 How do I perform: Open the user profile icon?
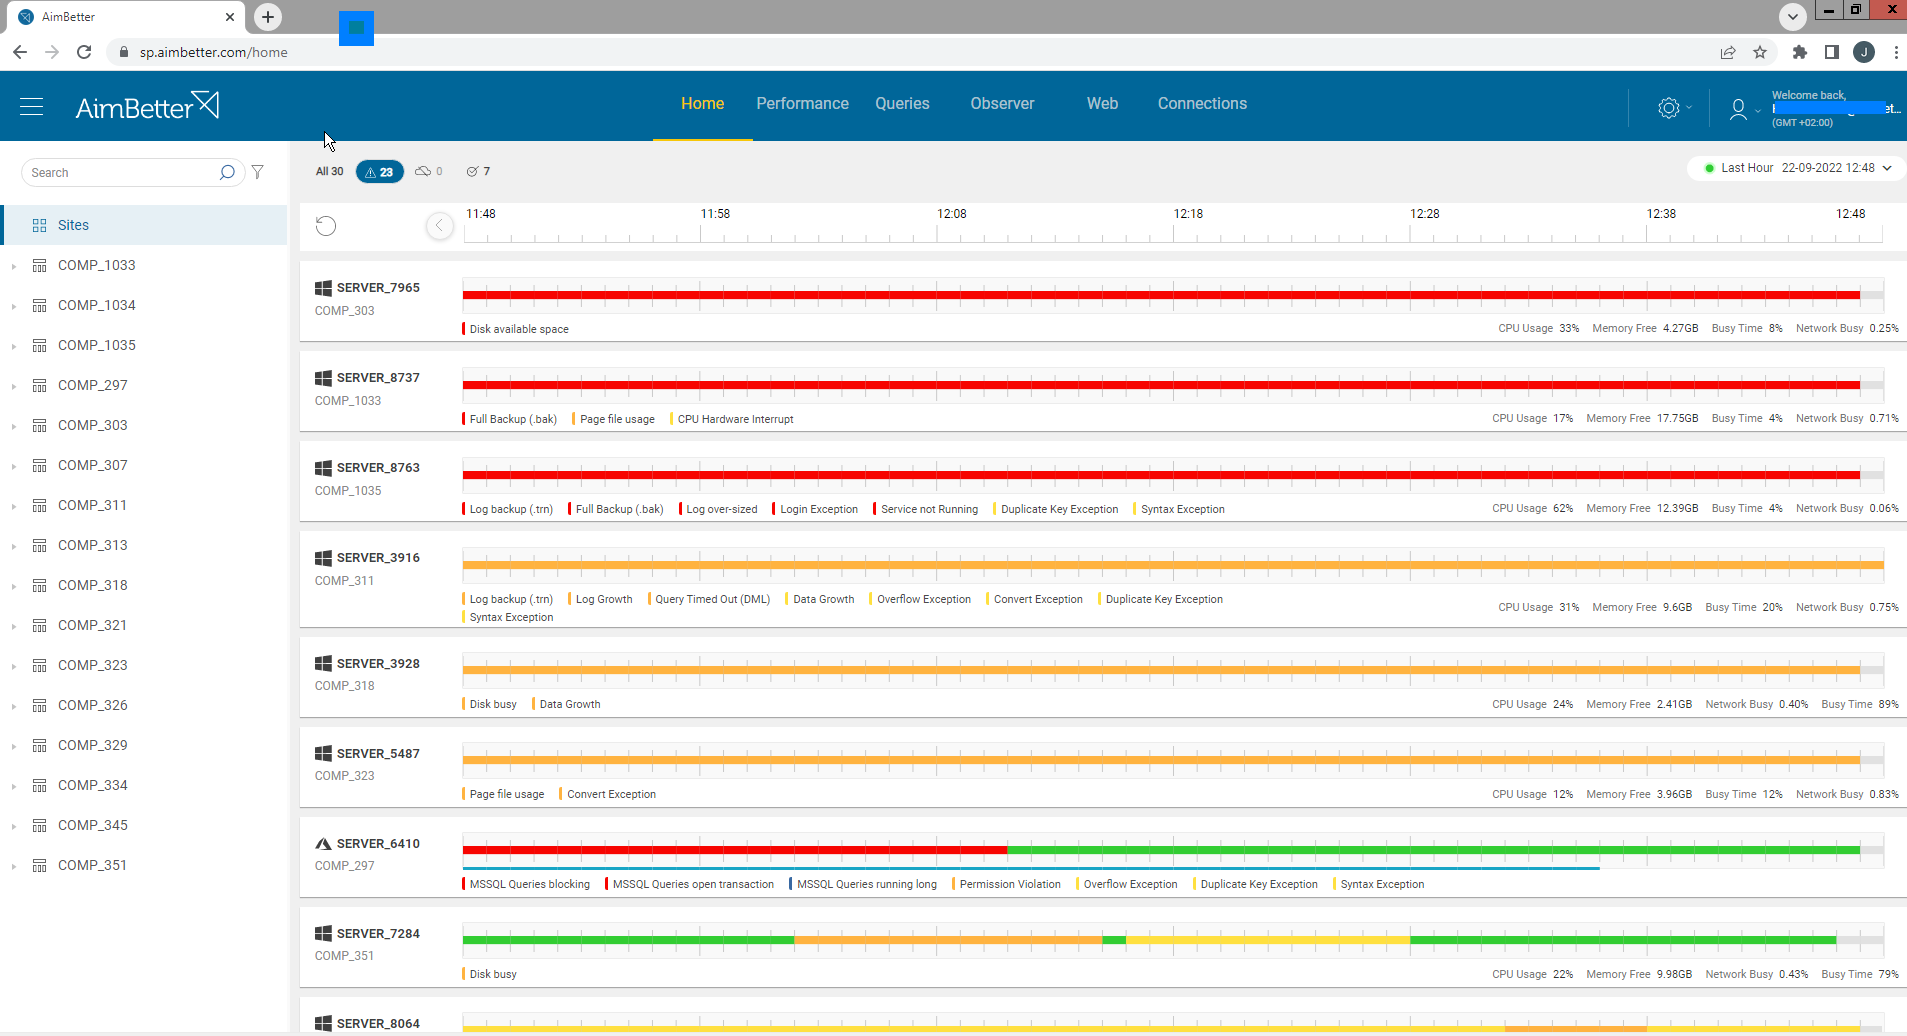tap(1738, 109)
